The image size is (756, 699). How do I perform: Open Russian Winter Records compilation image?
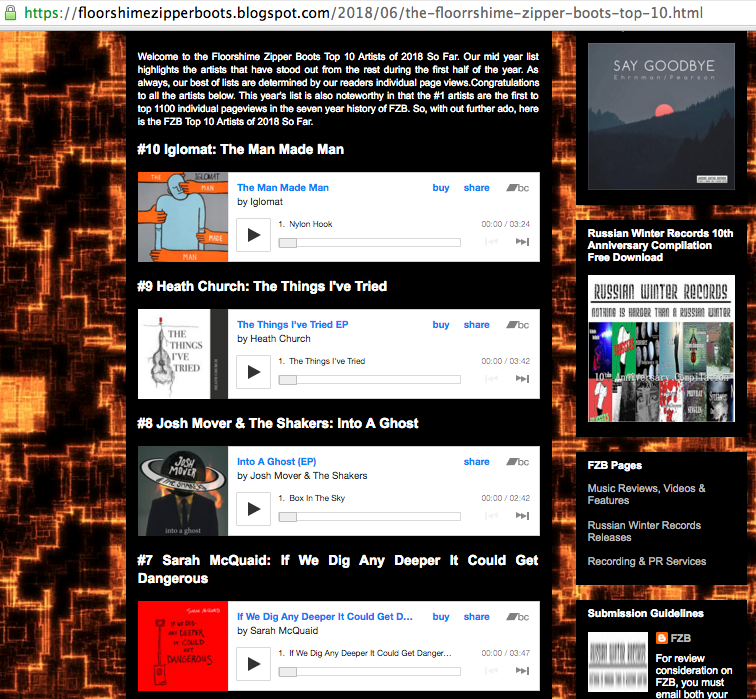pyautogui.click(x=661, y=349)
